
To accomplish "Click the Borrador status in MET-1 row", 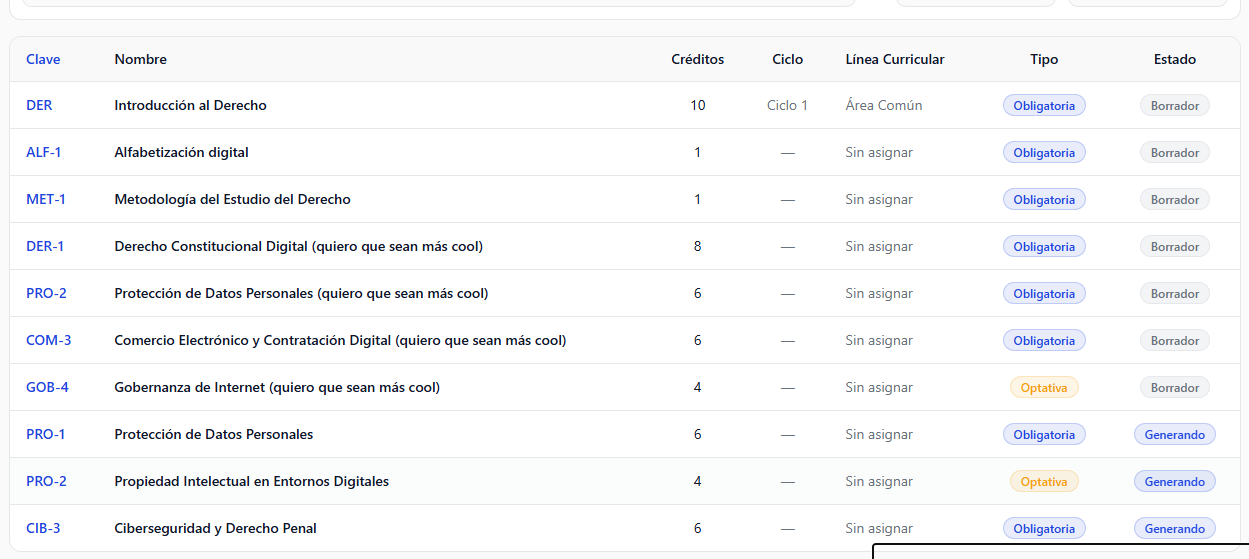I will tap(1175, 199).
